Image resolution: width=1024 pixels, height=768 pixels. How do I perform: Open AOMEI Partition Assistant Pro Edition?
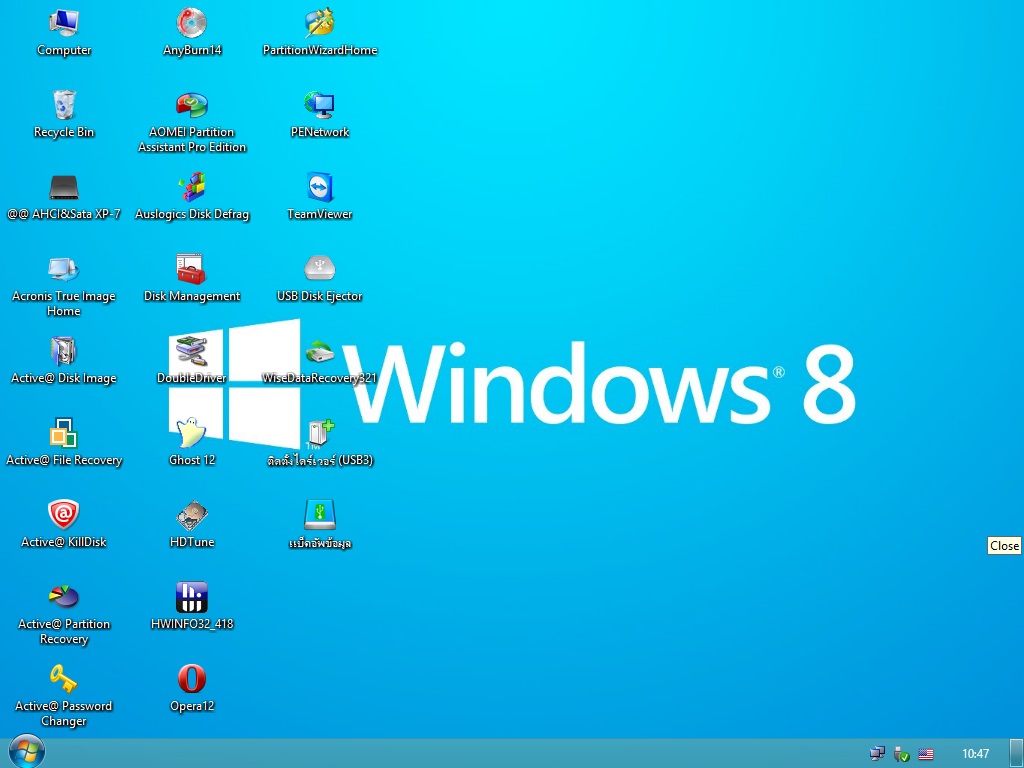point(191,105)
